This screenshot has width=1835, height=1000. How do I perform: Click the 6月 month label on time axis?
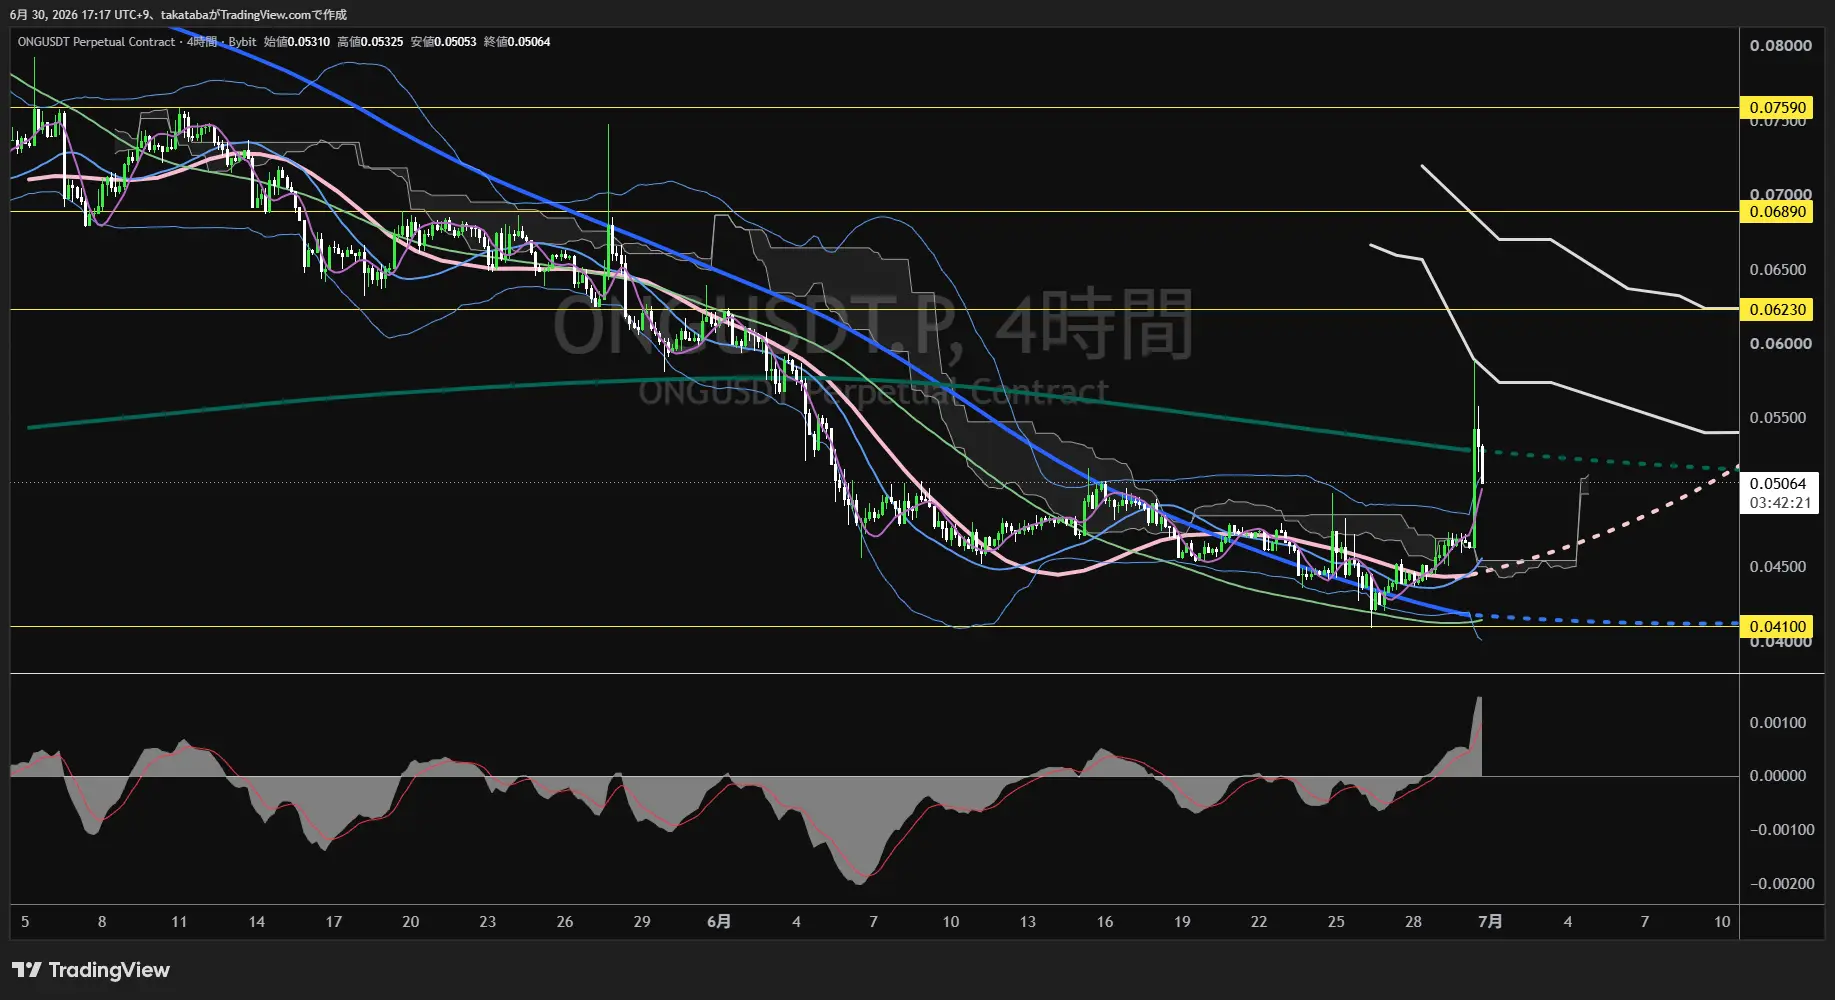(719, 922)
